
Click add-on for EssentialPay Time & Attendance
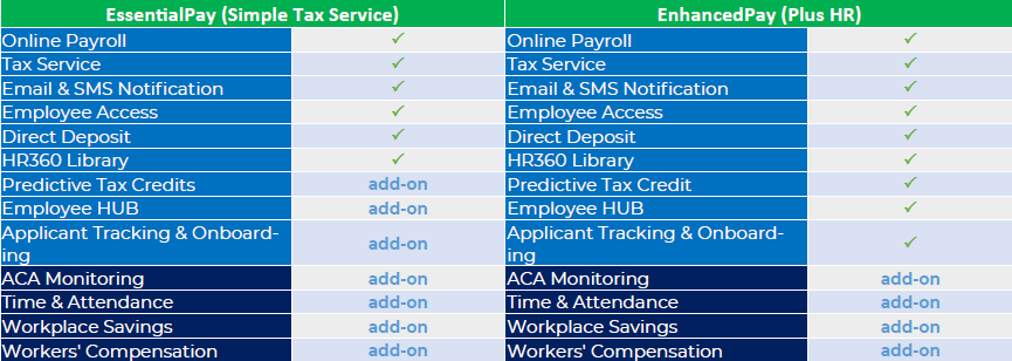398,302
